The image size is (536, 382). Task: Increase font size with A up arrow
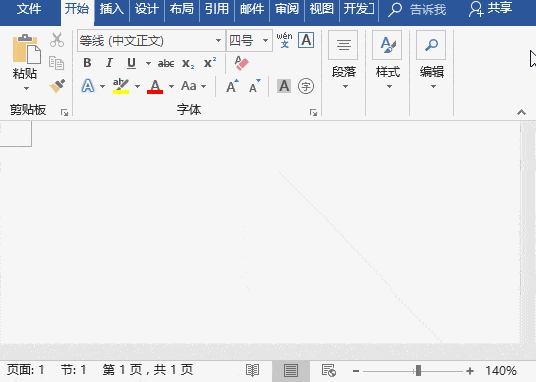pyautogui.click(x=232, y=86)
